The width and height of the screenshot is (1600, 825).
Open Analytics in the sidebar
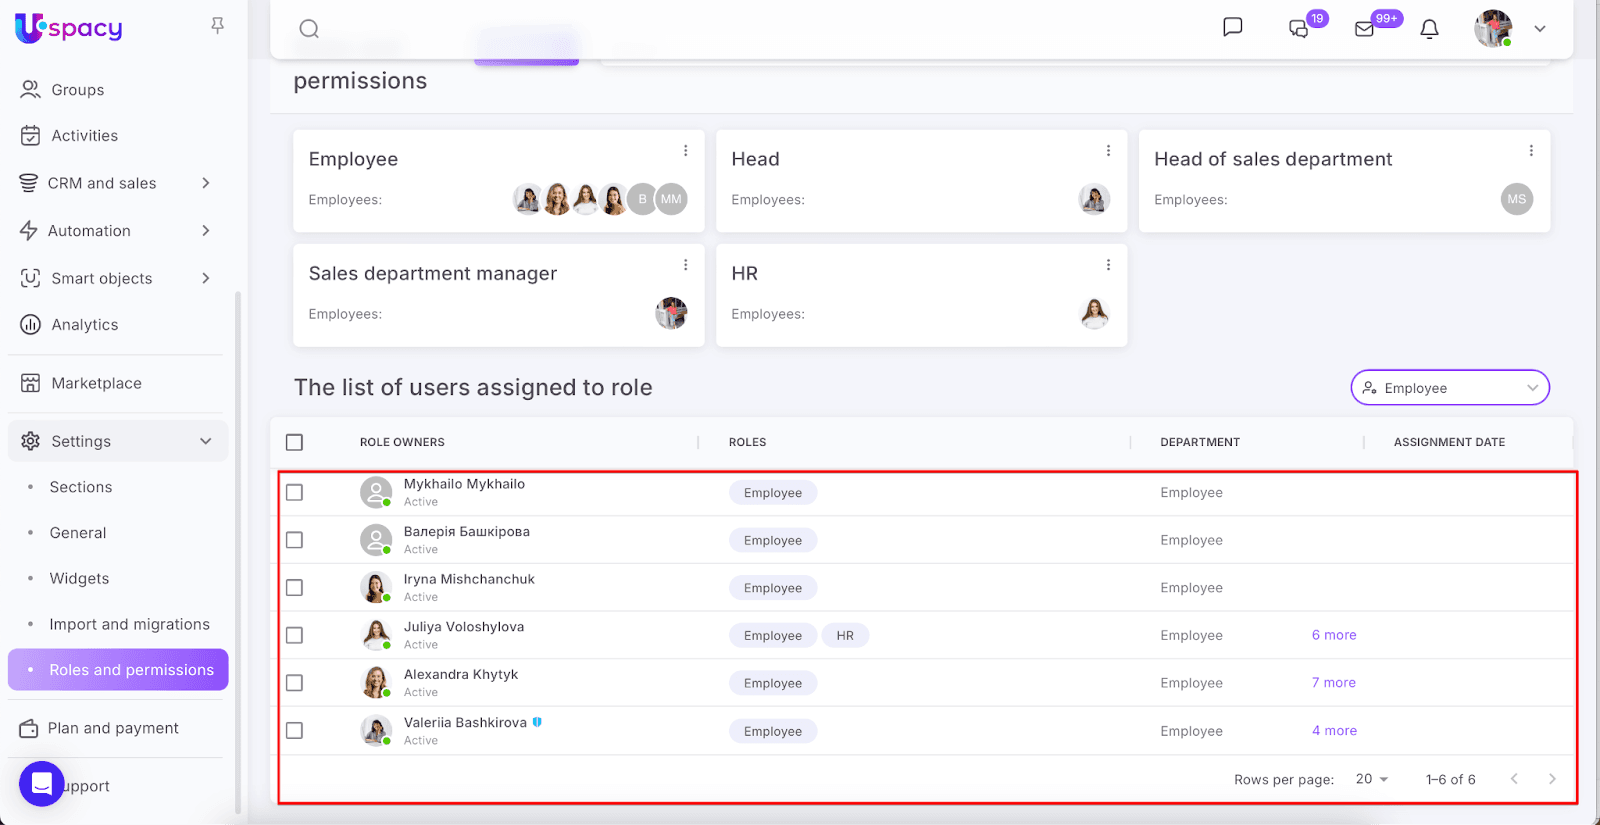(x=84, y=325)
